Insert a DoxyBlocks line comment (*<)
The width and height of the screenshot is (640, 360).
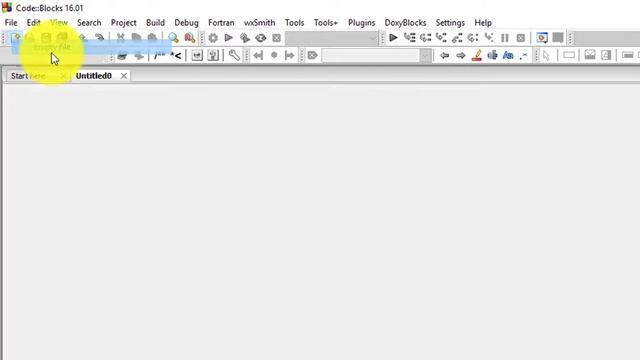click(x=176, y=55)
